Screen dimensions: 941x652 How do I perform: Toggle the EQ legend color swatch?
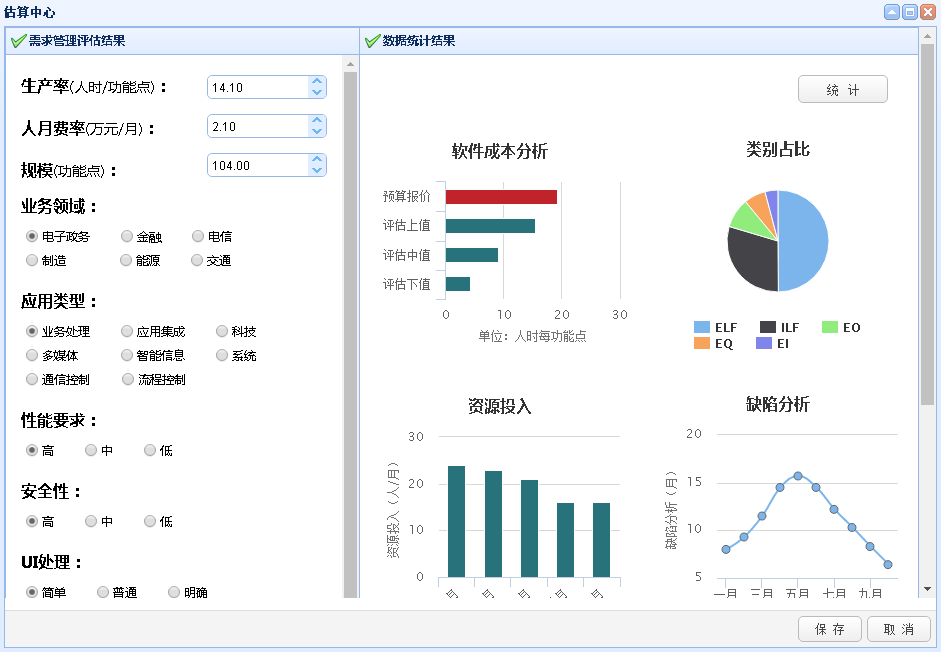point(702,343)
